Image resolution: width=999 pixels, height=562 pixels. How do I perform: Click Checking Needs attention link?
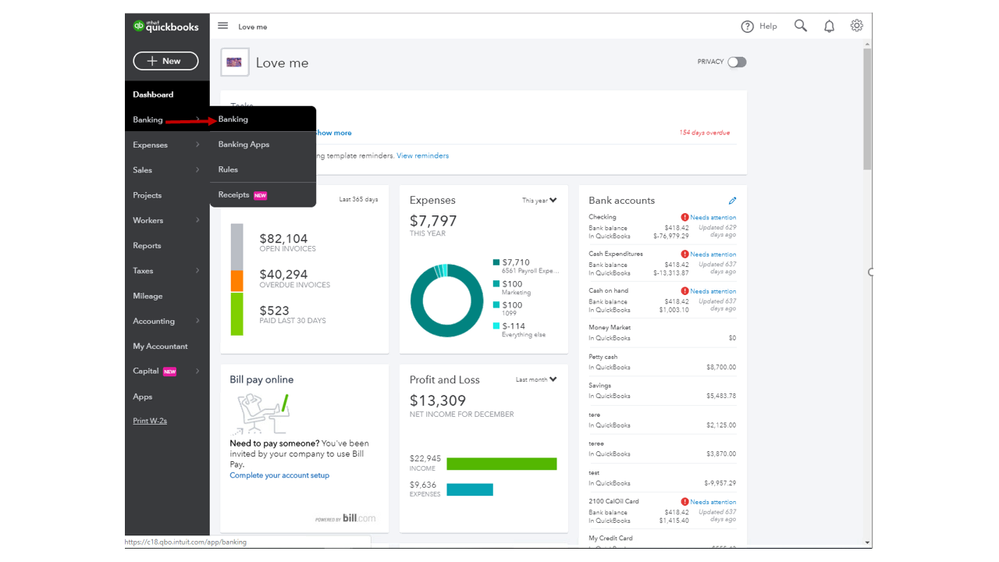pos(713,217)
